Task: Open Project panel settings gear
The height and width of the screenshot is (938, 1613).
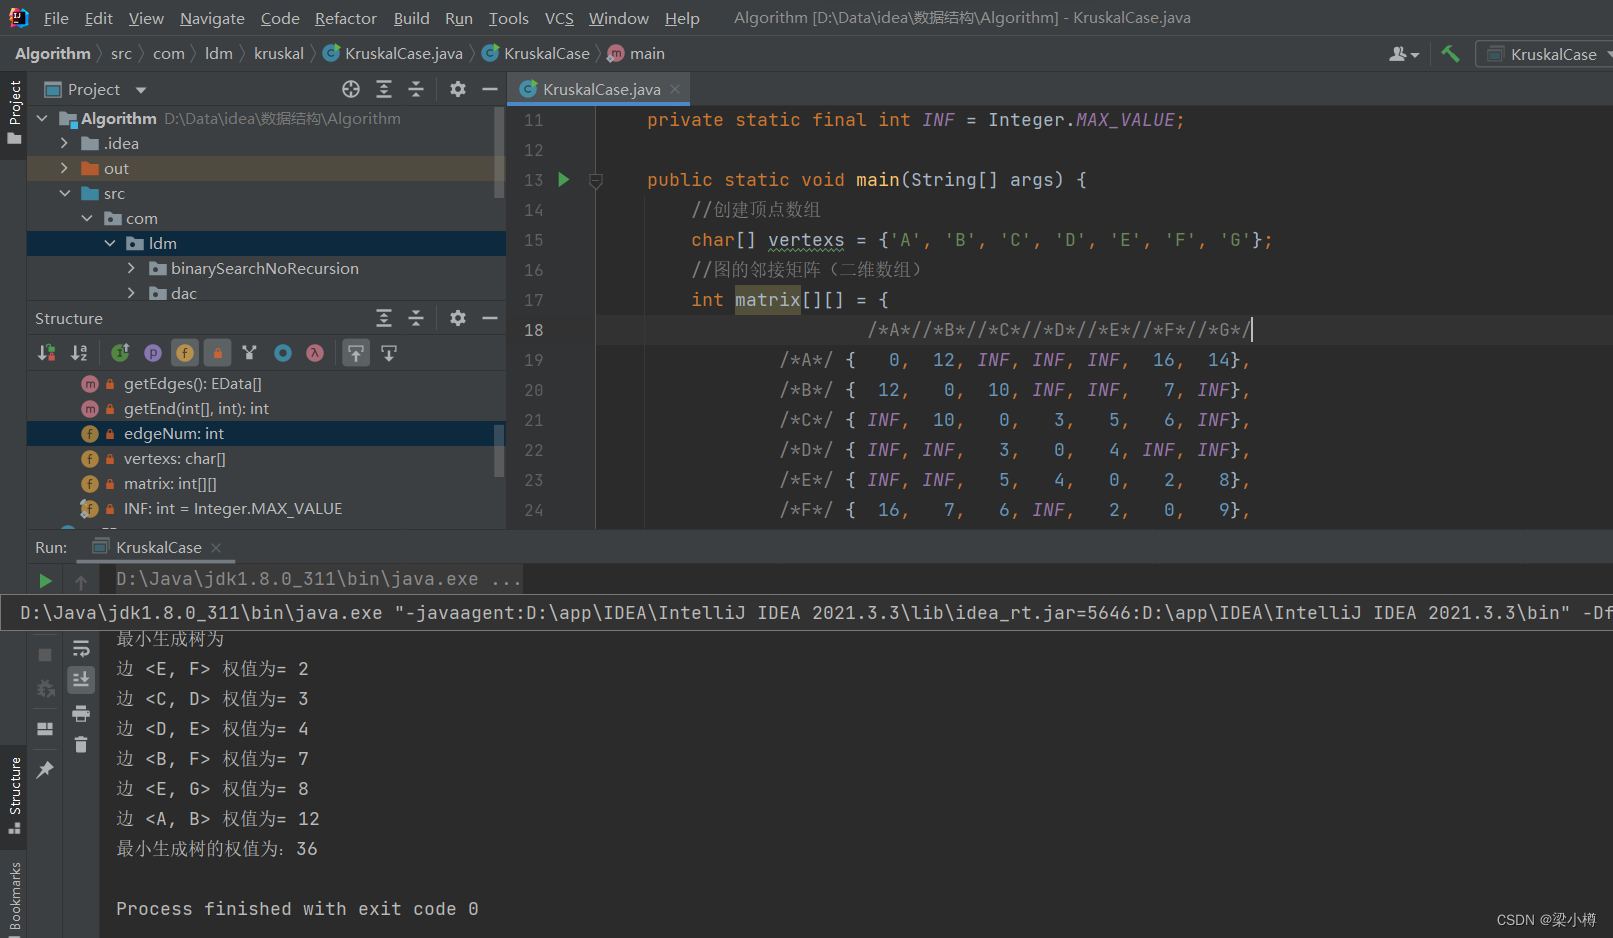Action: tap(458, 89)
